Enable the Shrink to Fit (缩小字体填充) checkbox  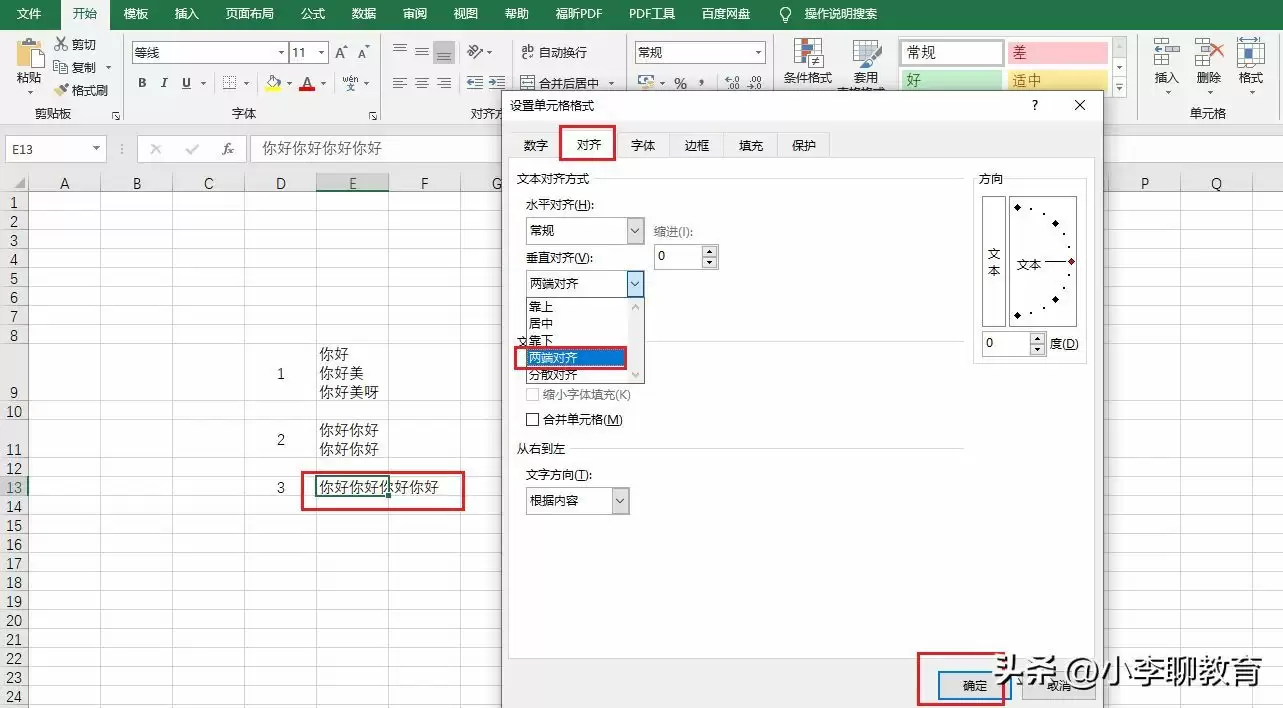point(530,394)
